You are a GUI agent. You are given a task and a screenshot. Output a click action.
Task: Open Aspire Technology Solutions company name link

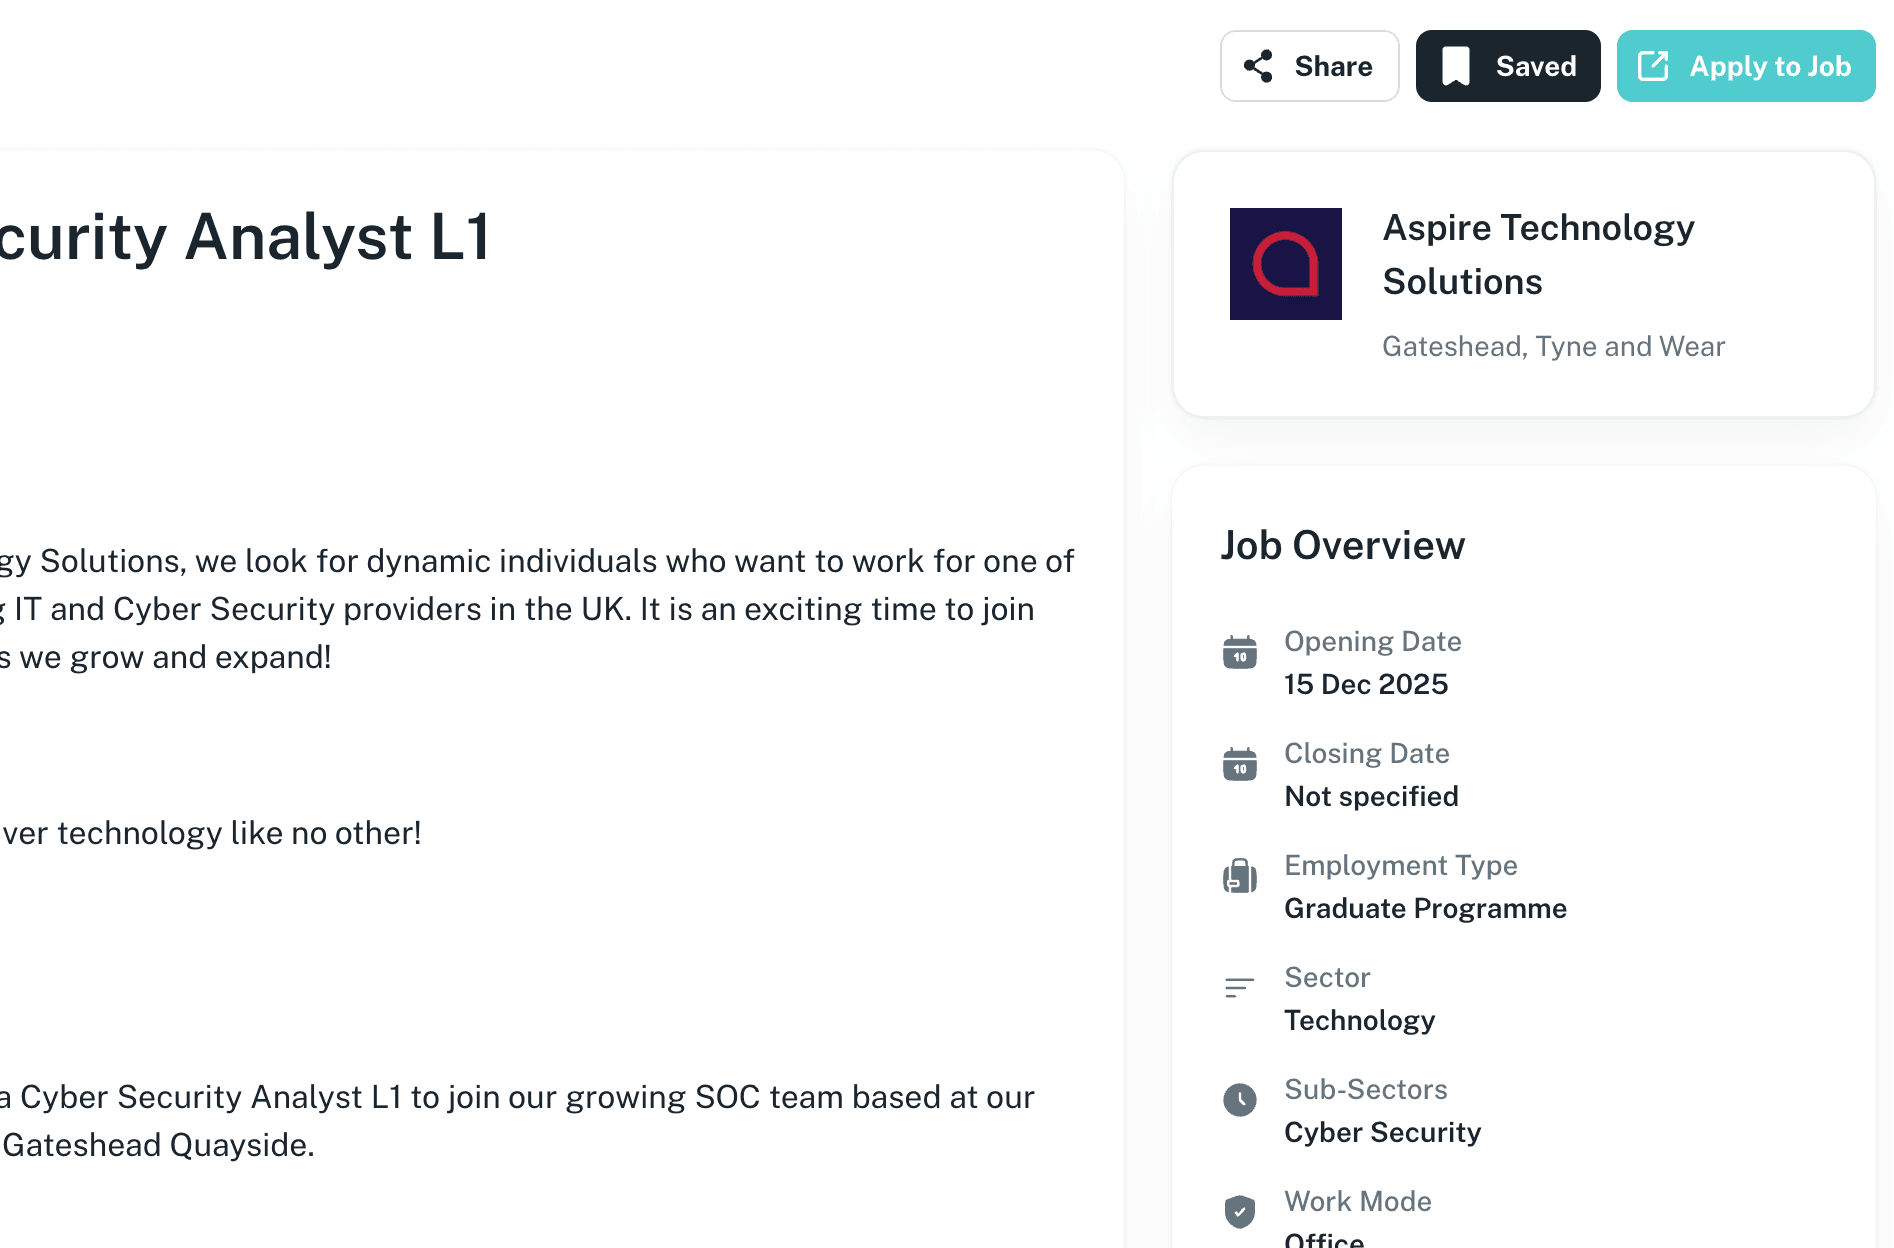pos(1538,254)
